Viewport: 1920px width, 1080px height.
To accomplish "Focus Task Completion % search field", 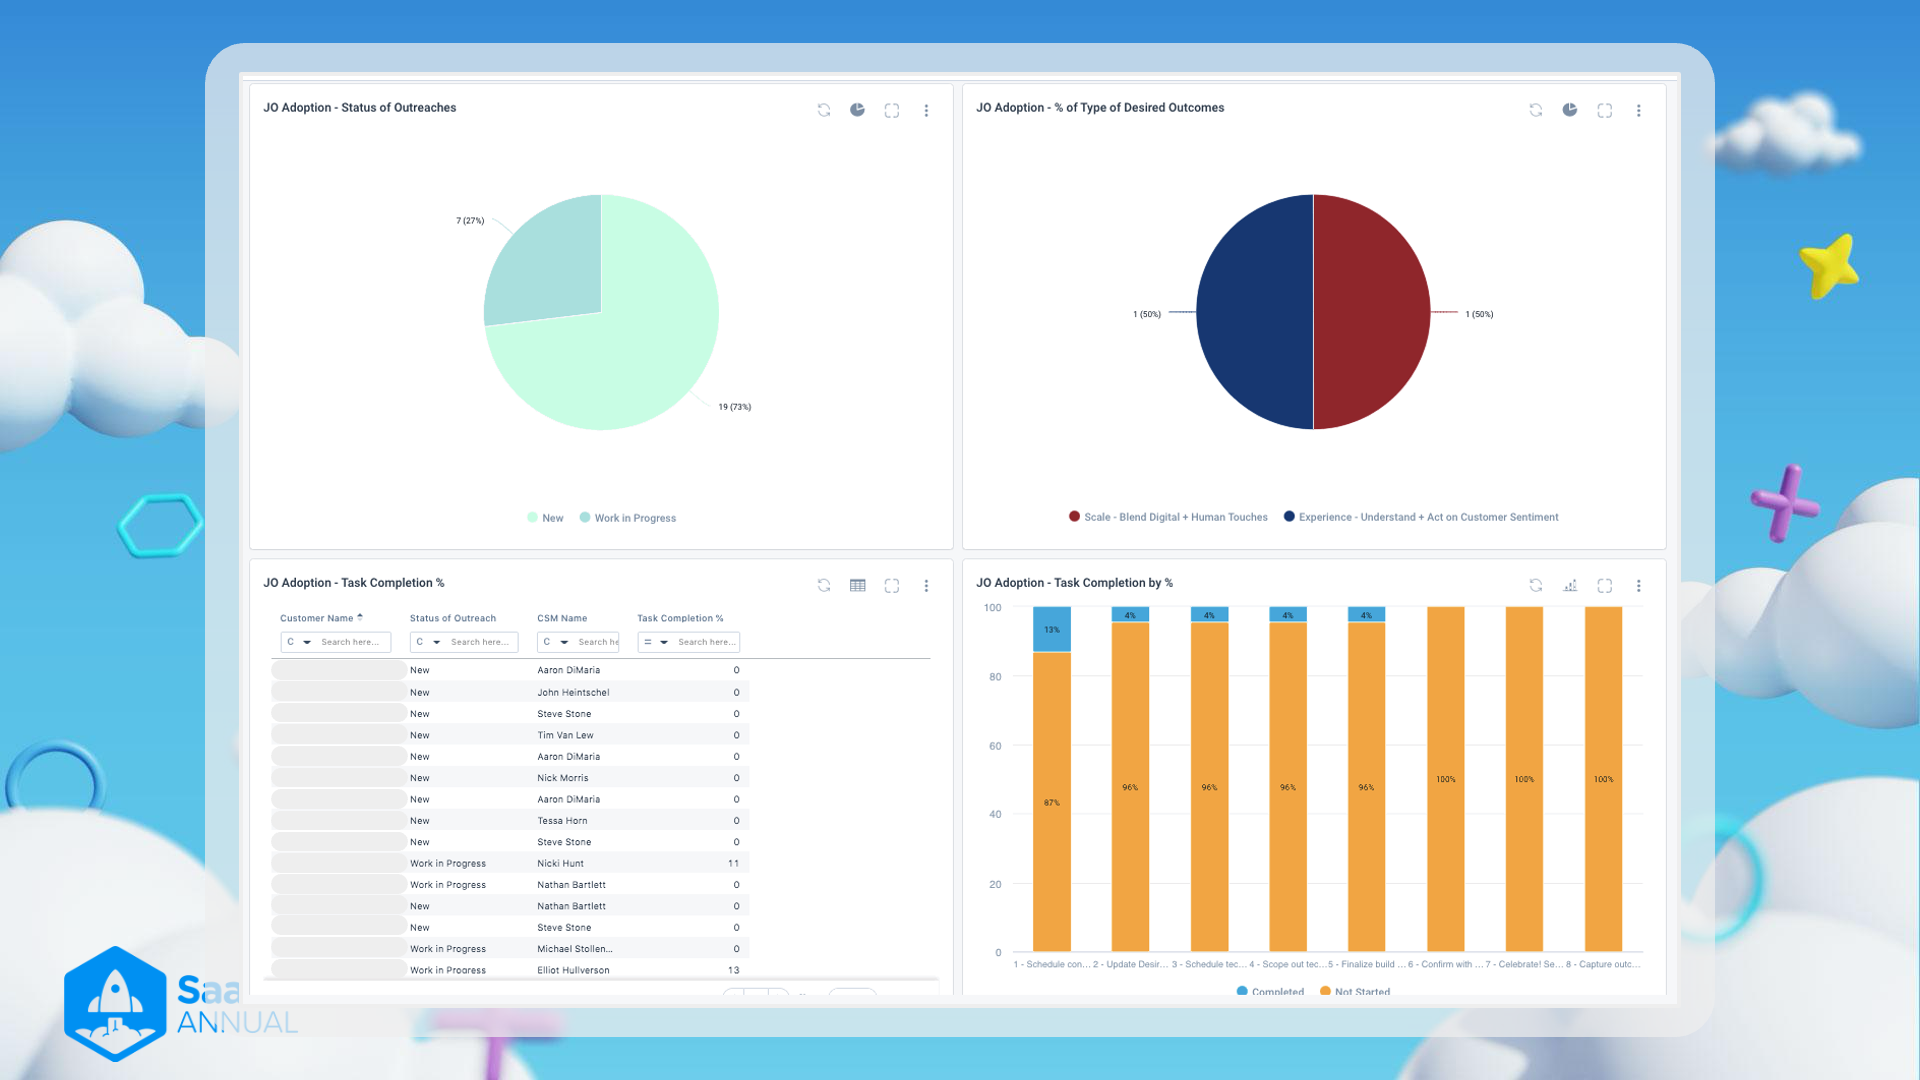I will (x=707, y=642).
